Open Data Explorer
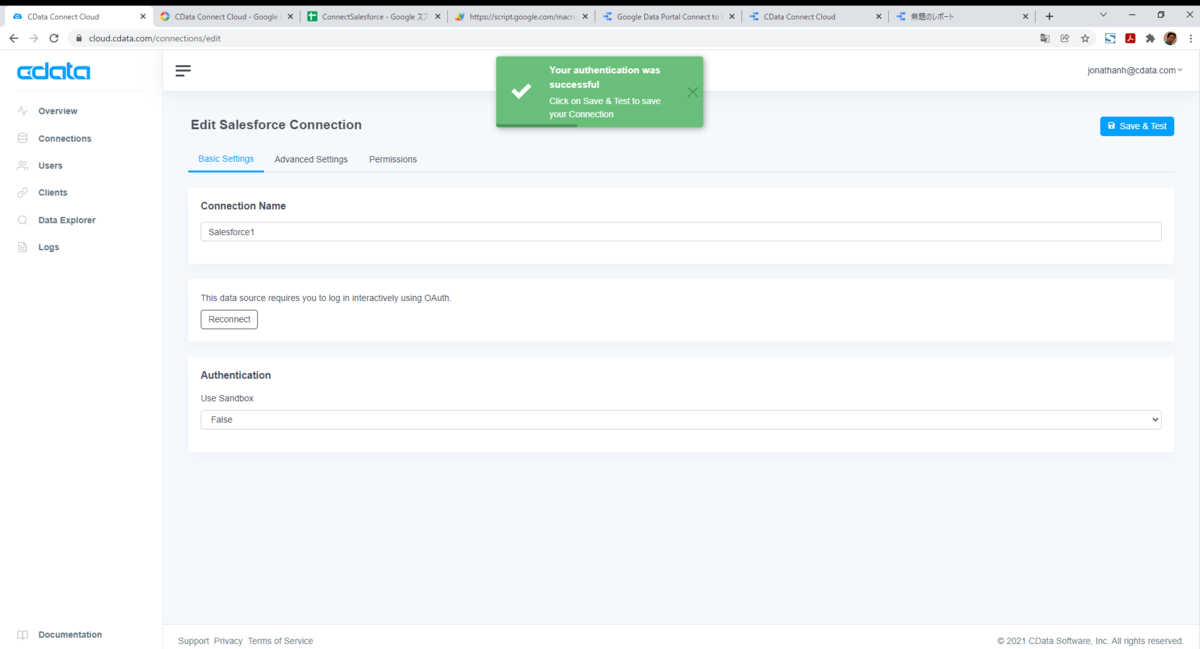 [67, 220]
